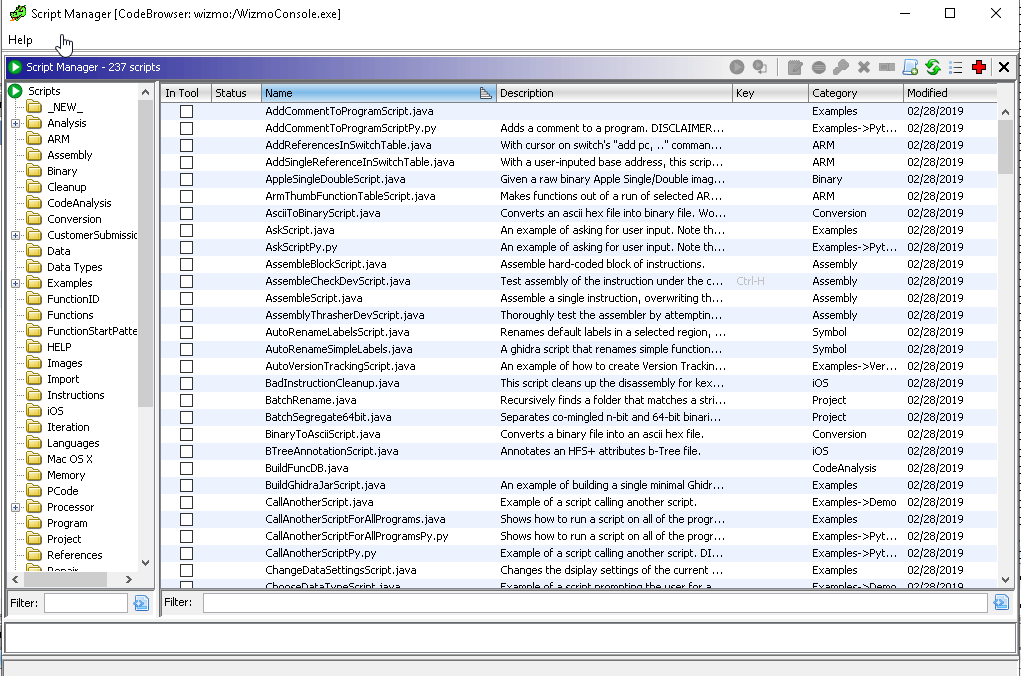This screenshot has width=1021, height=676.
Task: Open the Script Directories list icon
Action: click(956, 67)
